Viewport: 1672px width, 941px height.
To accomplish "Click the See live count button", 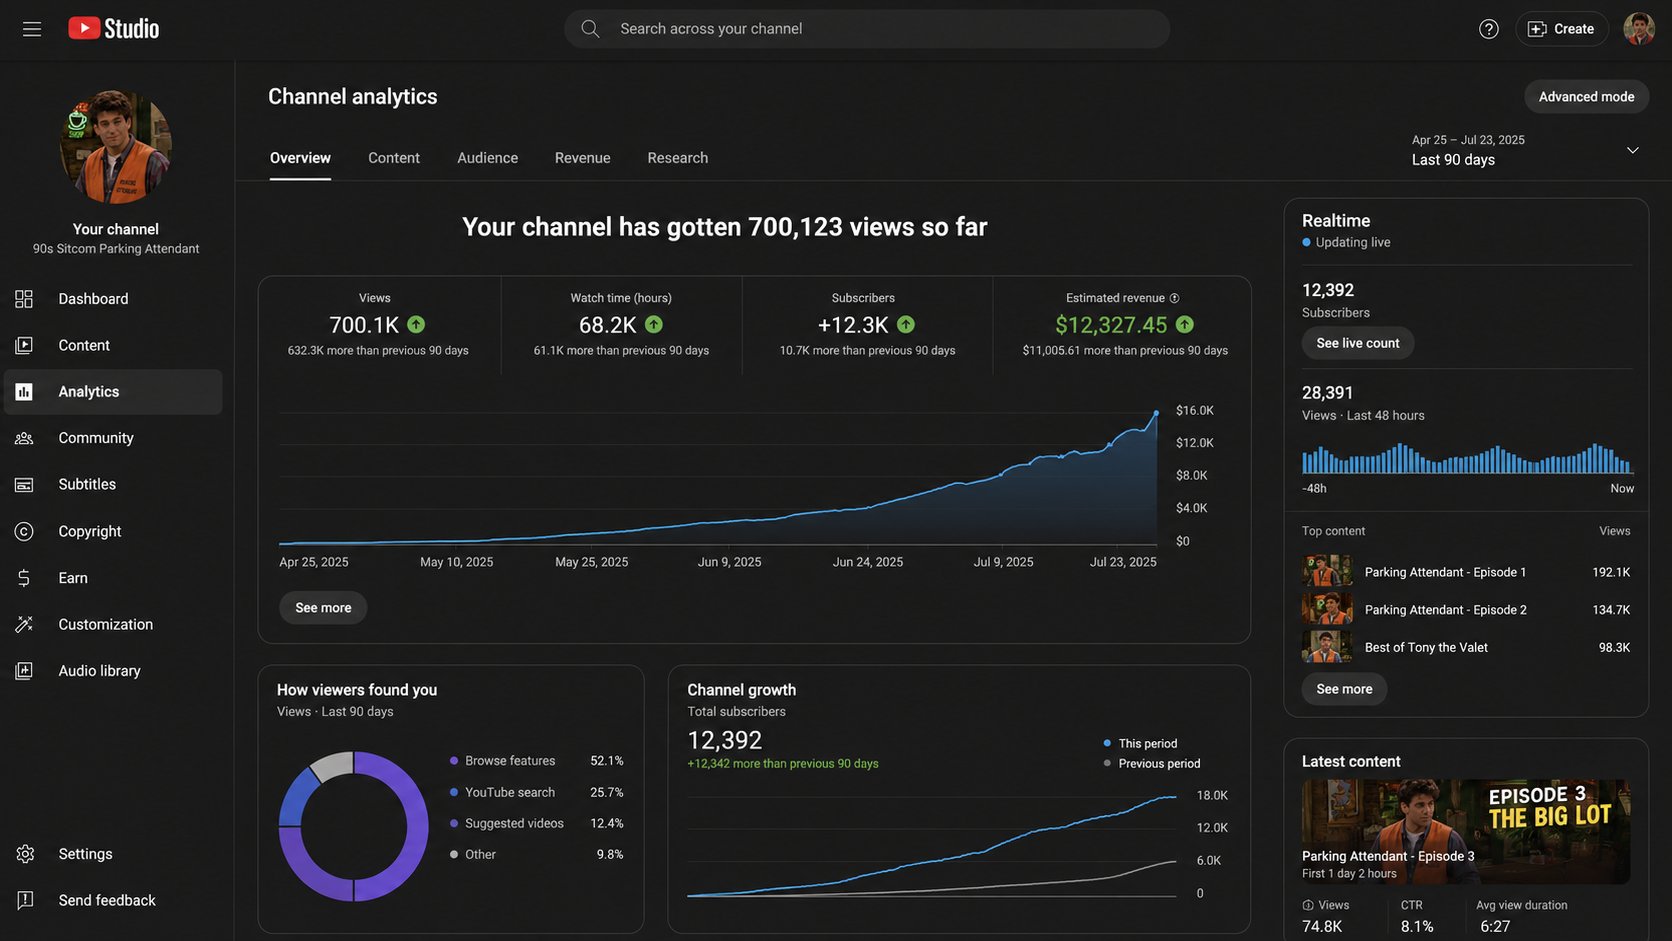I will (x=1357, y=343).
